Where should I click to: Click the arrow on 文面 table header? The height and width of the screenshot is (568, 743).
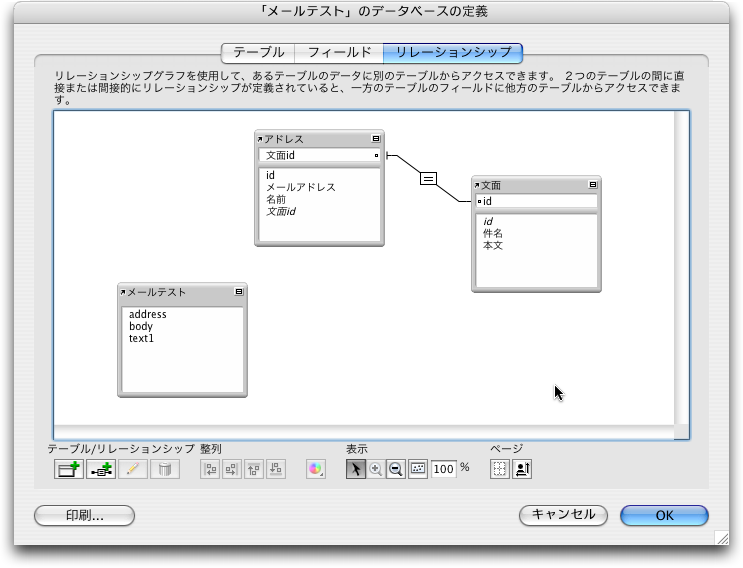[x=478, y=185]
